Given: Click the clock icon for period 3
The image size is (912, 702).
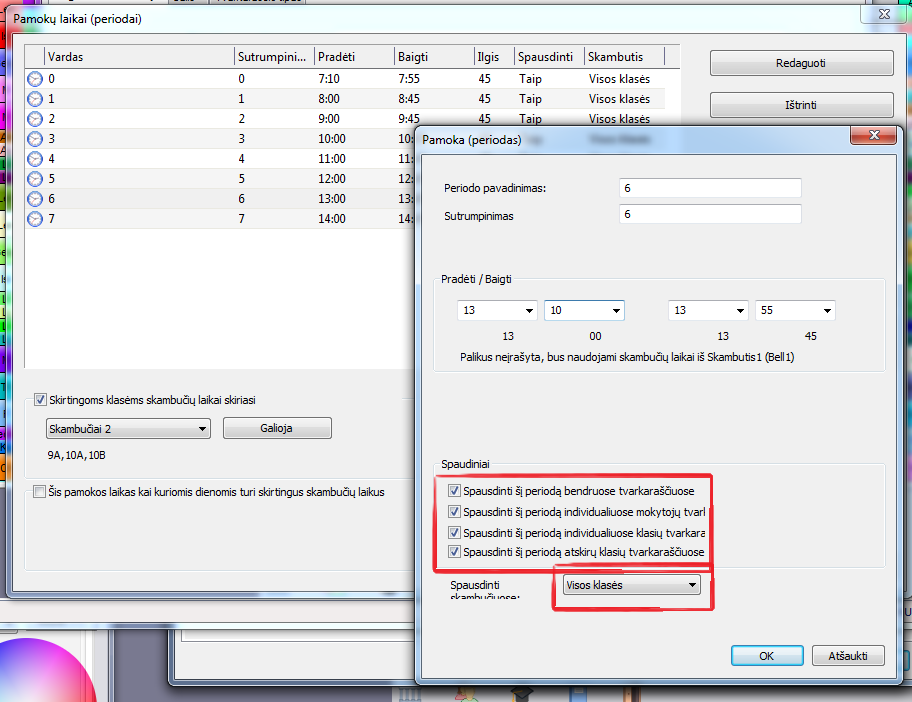Looking at the screenshot, I should pos(35,139).
